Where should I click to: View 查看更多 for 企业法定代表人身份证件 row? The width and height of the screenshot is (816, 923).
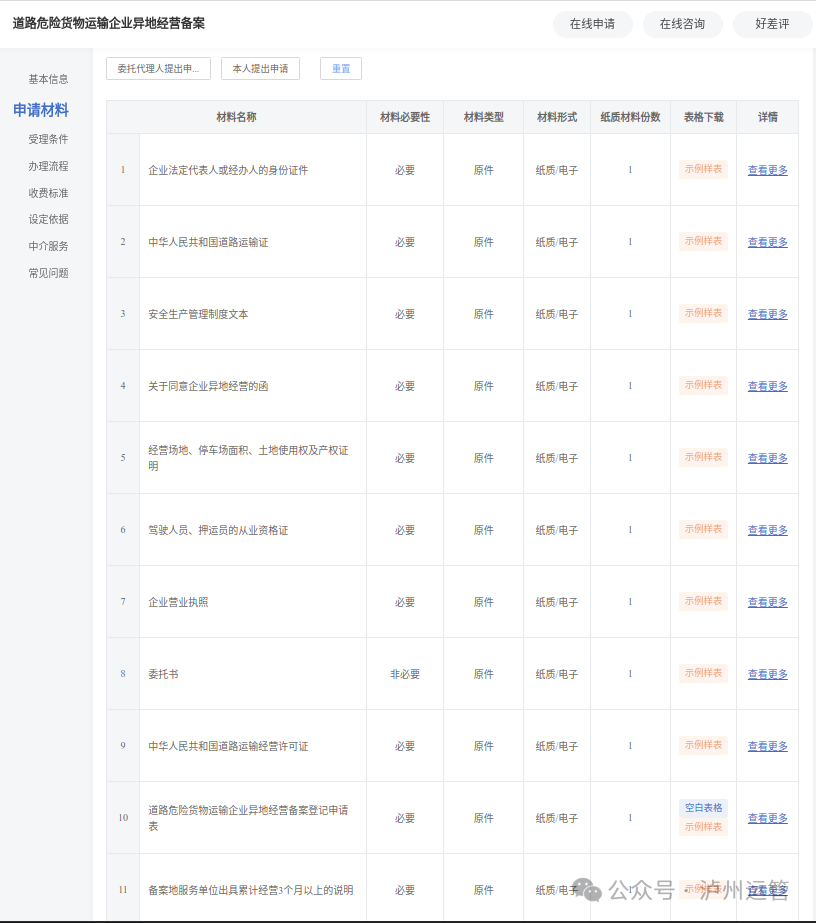point(768,170)
